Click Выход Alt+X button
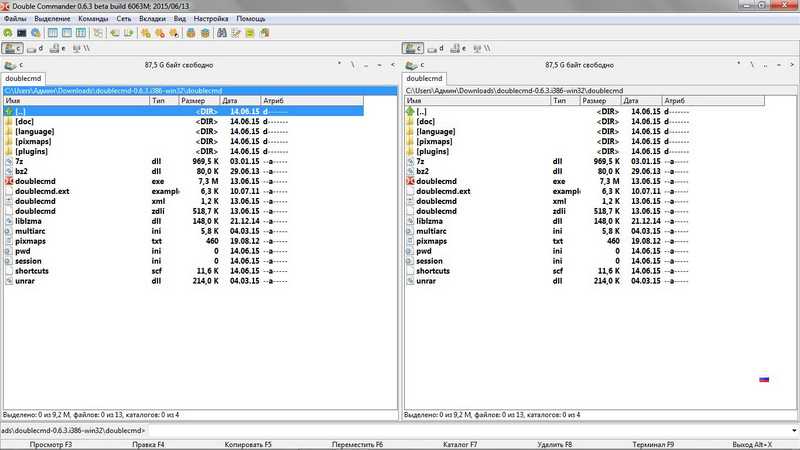This screenshot has width=800, height=450. [752, 445]
